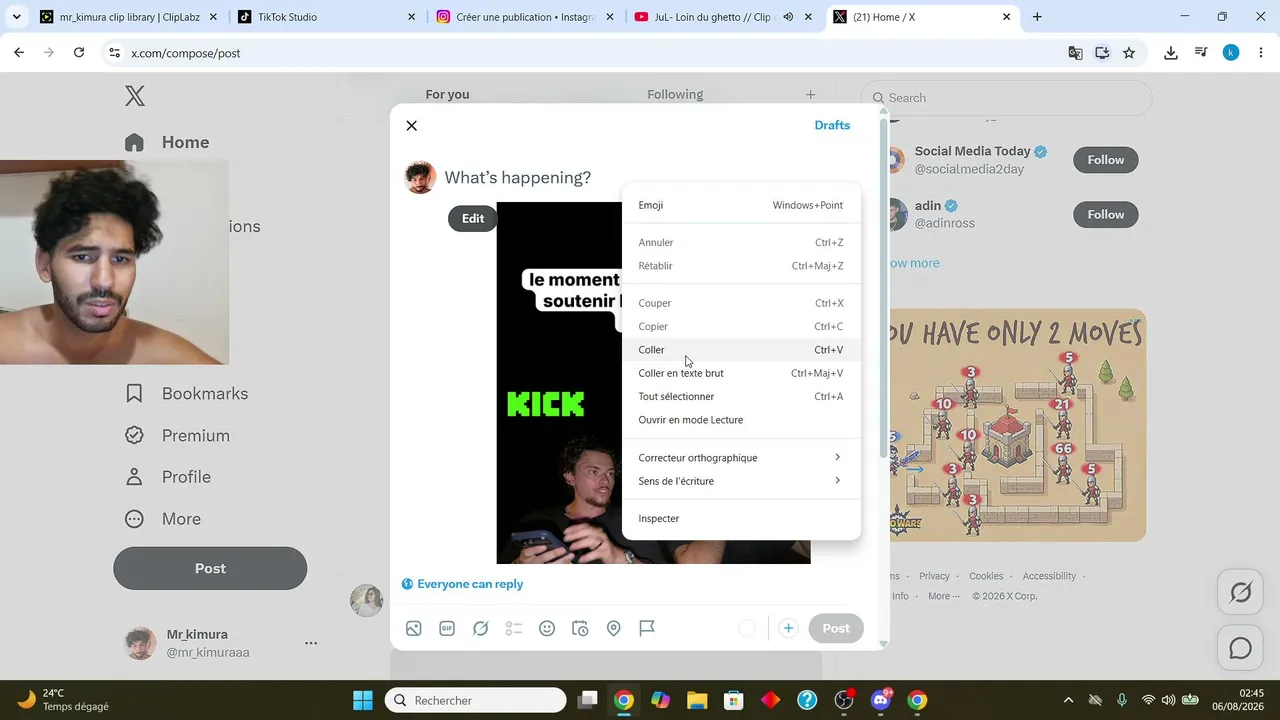
Task: Open the Google Translate icon in address bar
Action: 1075,53
